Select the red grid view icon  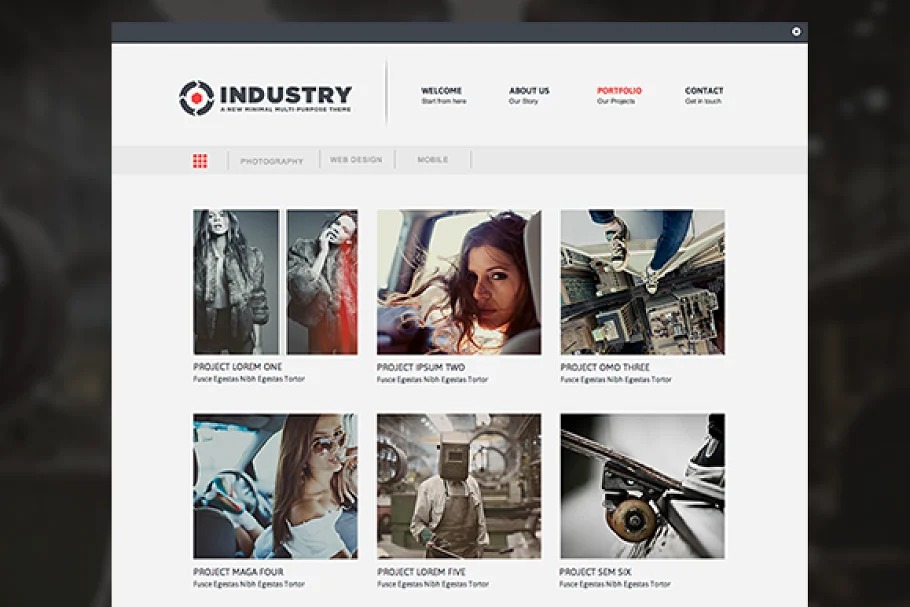click(200, 160)
